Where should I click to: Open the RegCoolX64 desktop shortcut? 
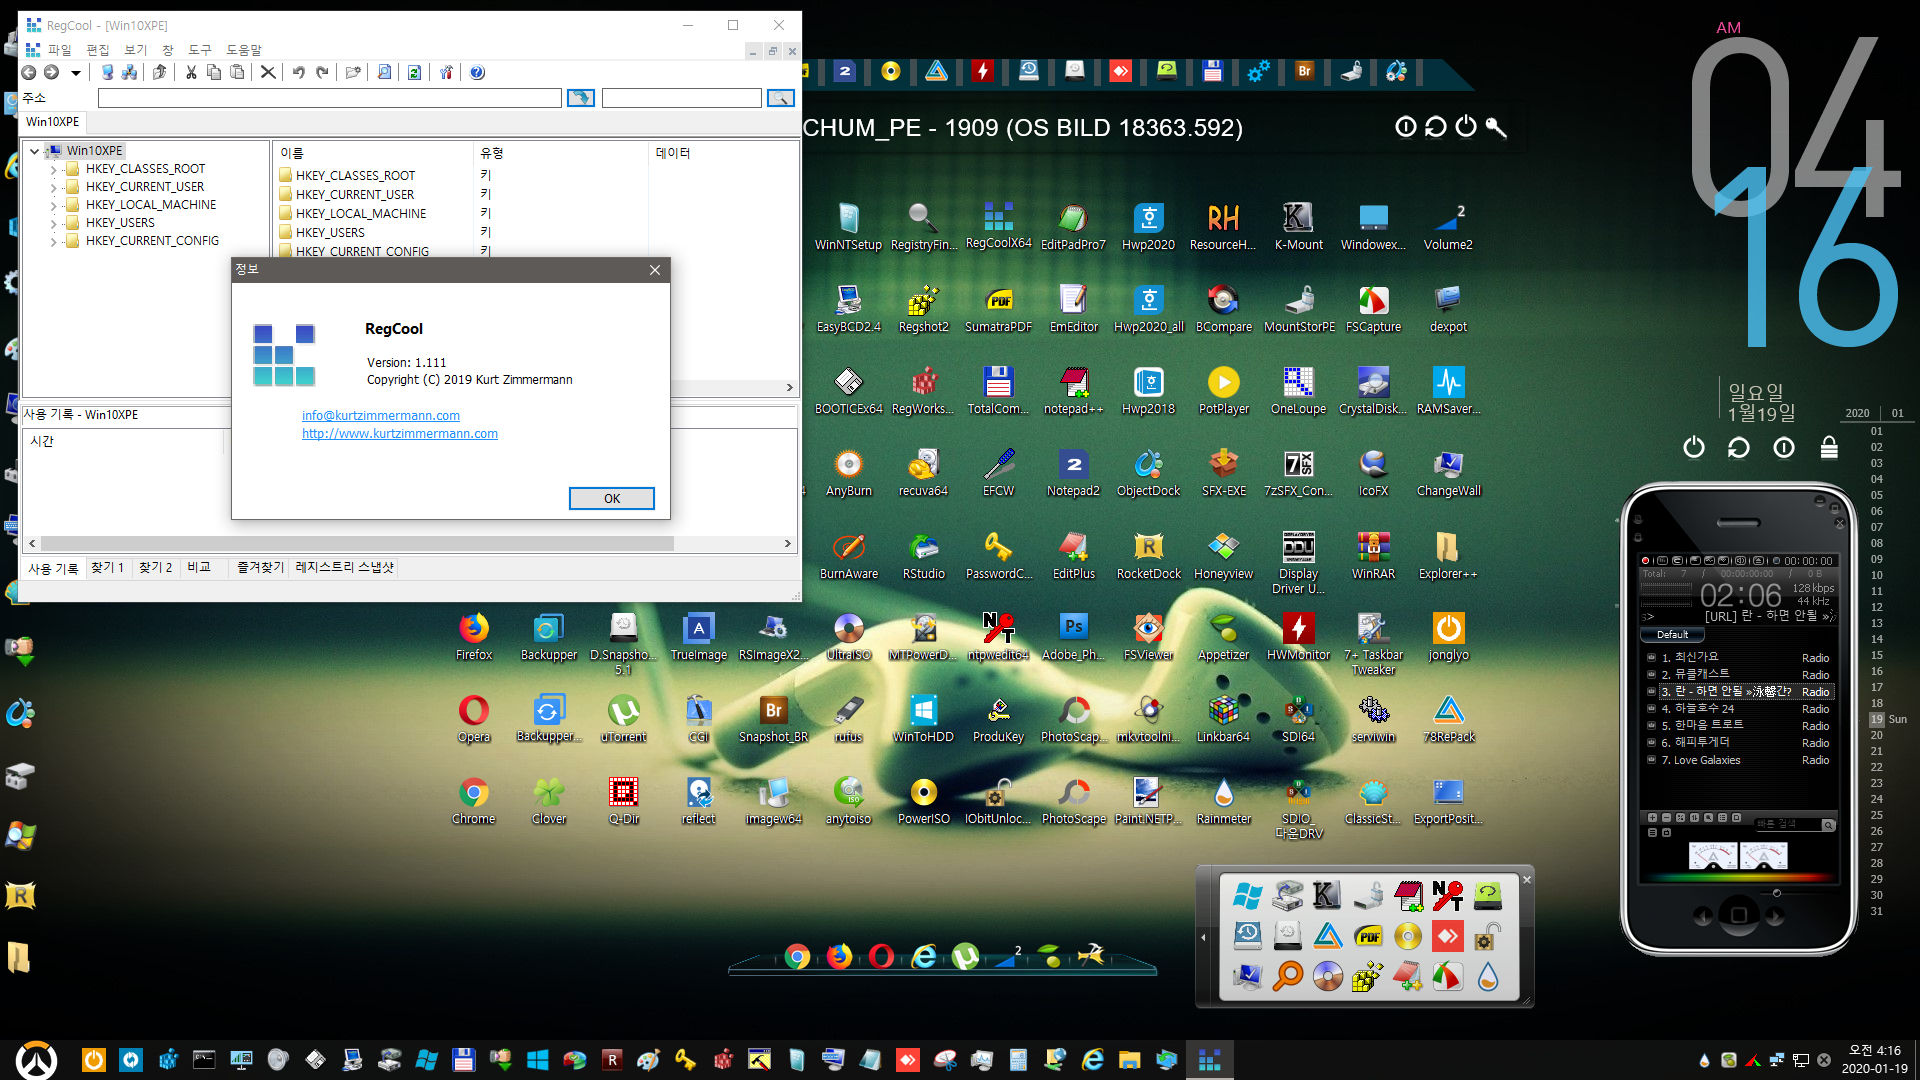point(998,225)
